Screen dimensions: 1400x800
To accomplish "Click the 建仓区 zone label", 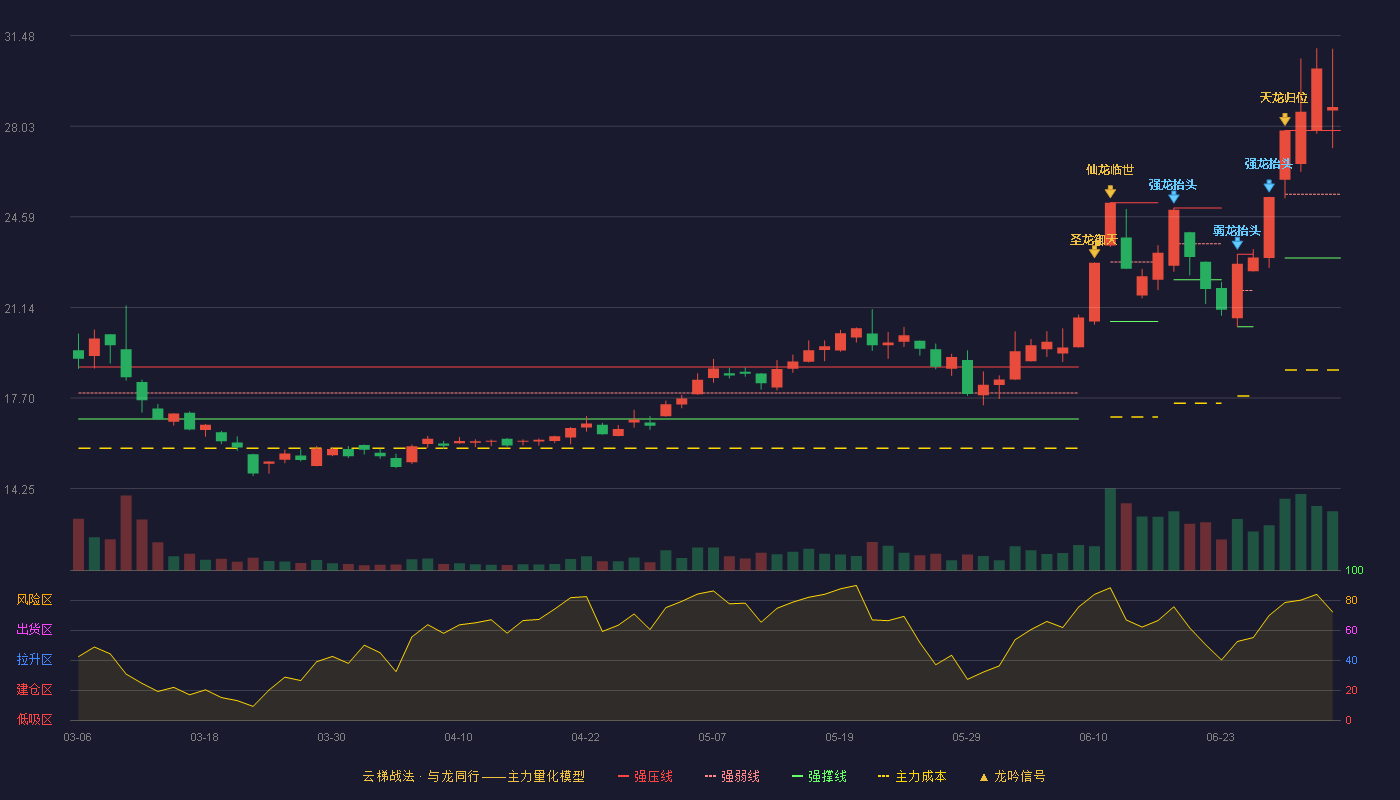I will click(x=34, y=690).
